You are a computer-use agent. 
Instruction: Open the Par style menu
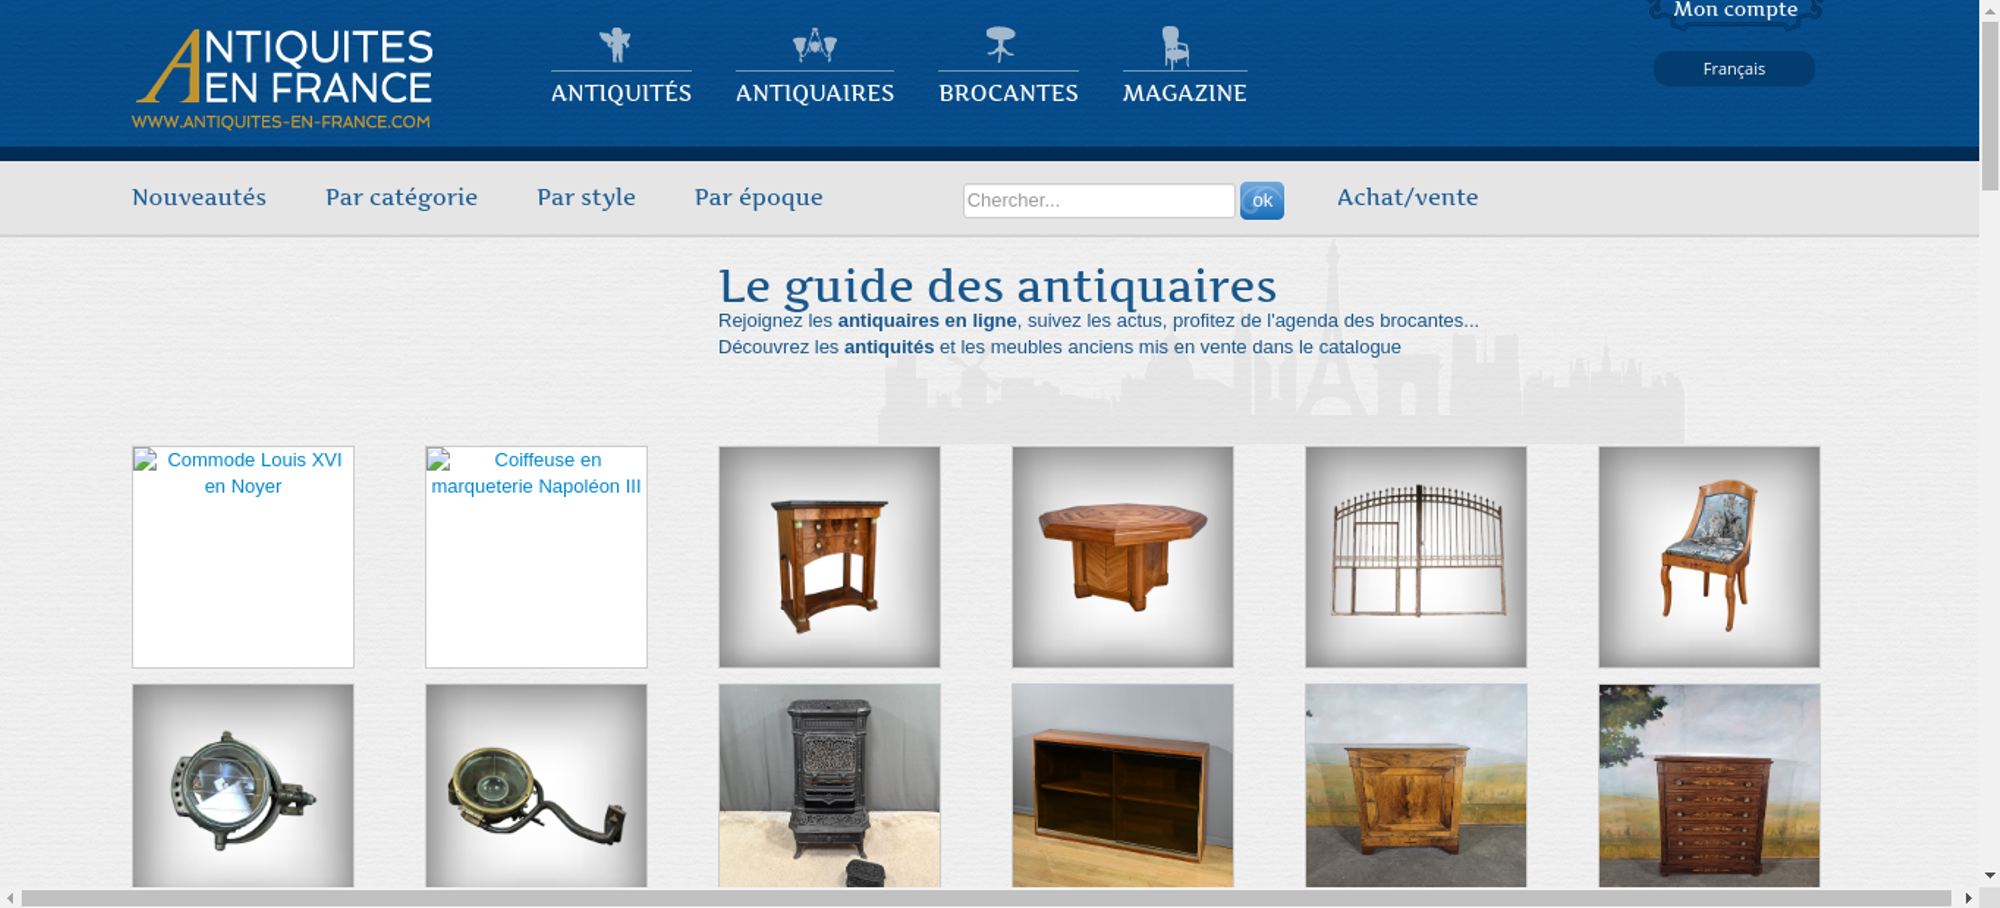(x=586, y=197)
